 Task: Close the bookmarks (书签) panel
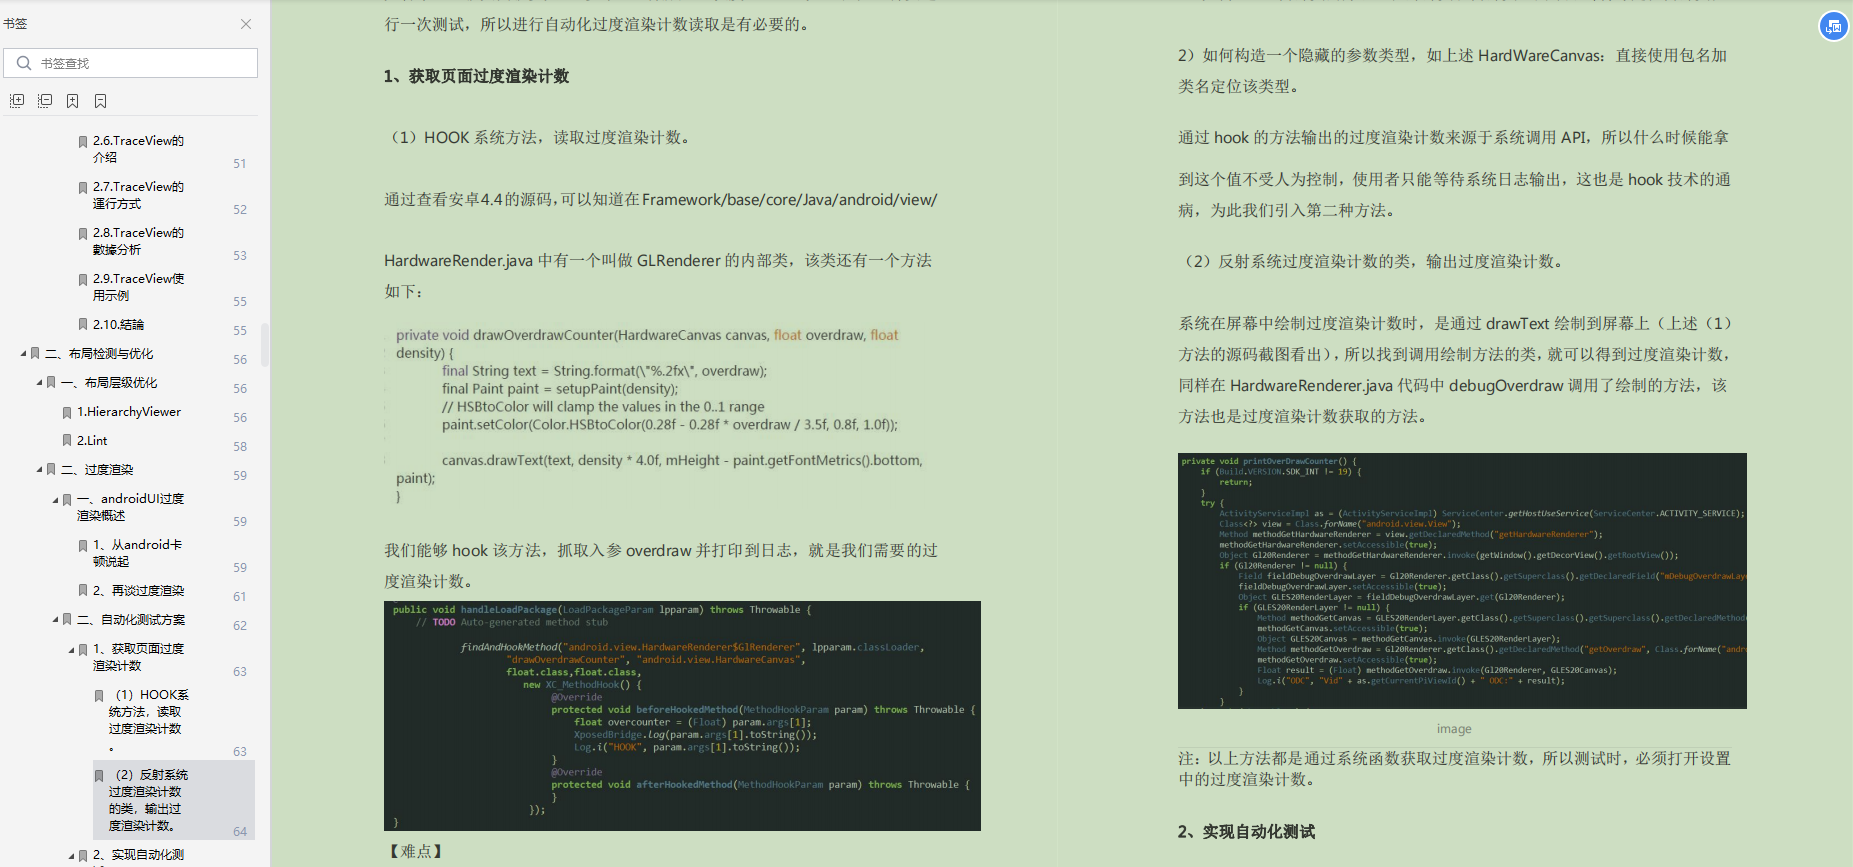click(x=246, y=24)
